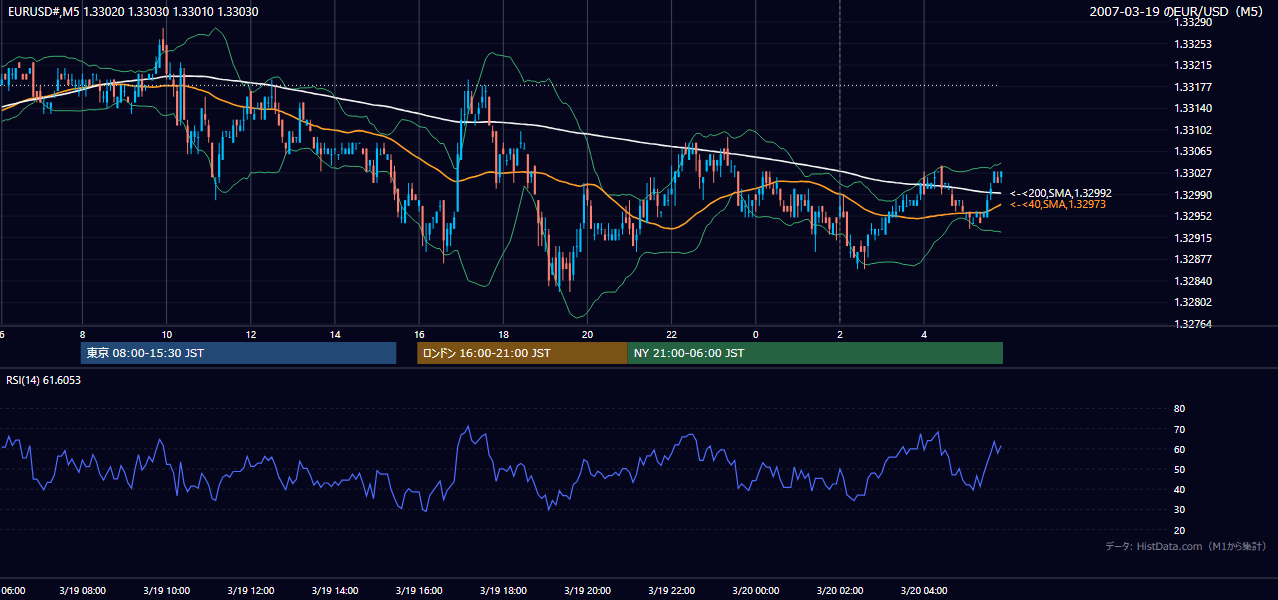Click RSI axis level 40
The width and height of the screenshot is (1278, 600).
[x=1179, y=489]
